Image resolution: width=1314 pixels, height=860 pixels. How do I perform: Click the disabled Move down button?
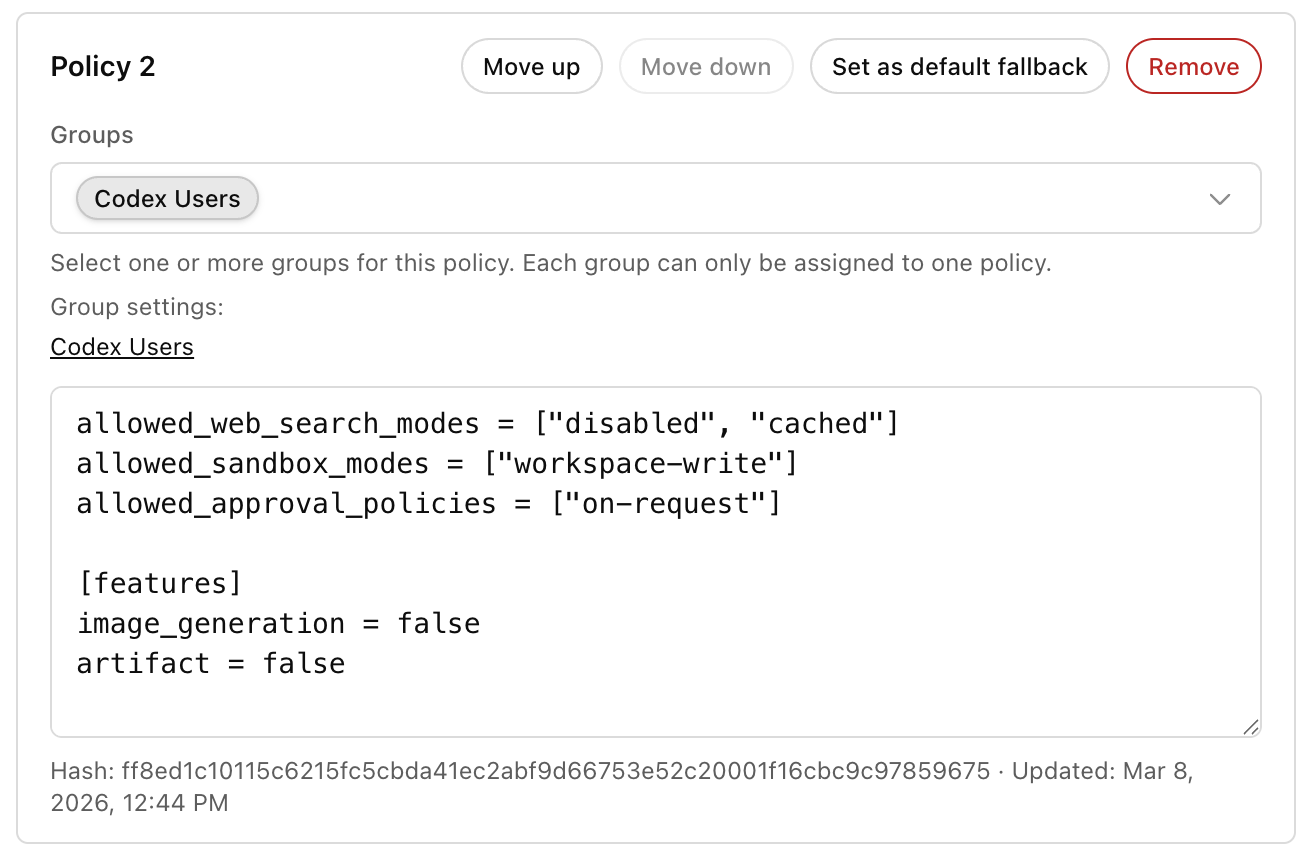pos(706,66)
